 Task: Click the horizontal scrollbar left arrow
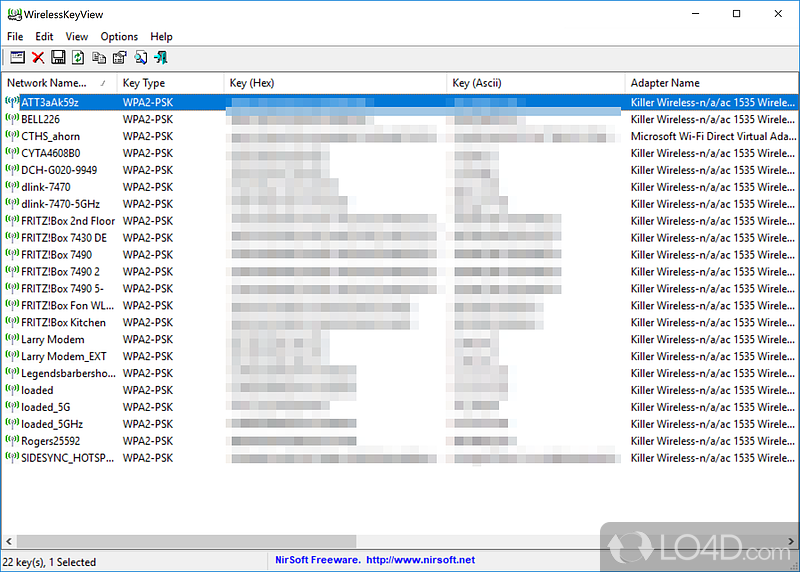pos(9,541)
